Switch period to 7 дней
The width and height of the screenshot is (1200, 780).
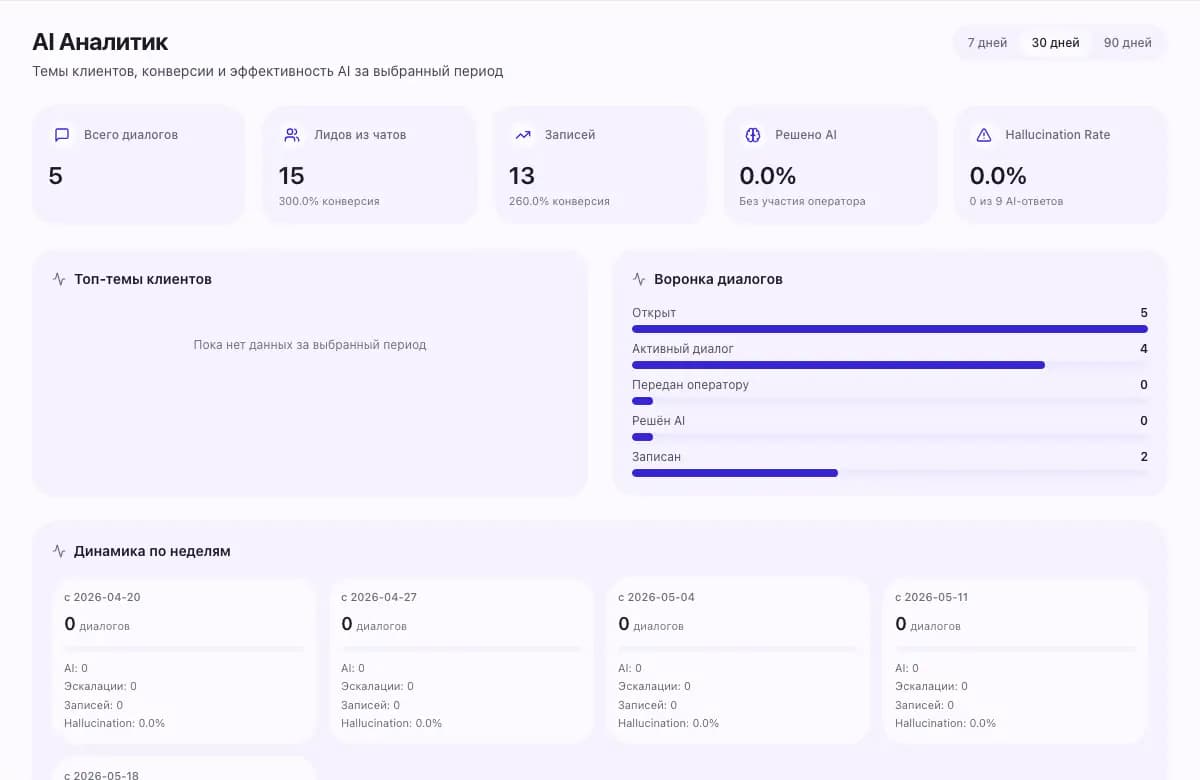[987, 43]
